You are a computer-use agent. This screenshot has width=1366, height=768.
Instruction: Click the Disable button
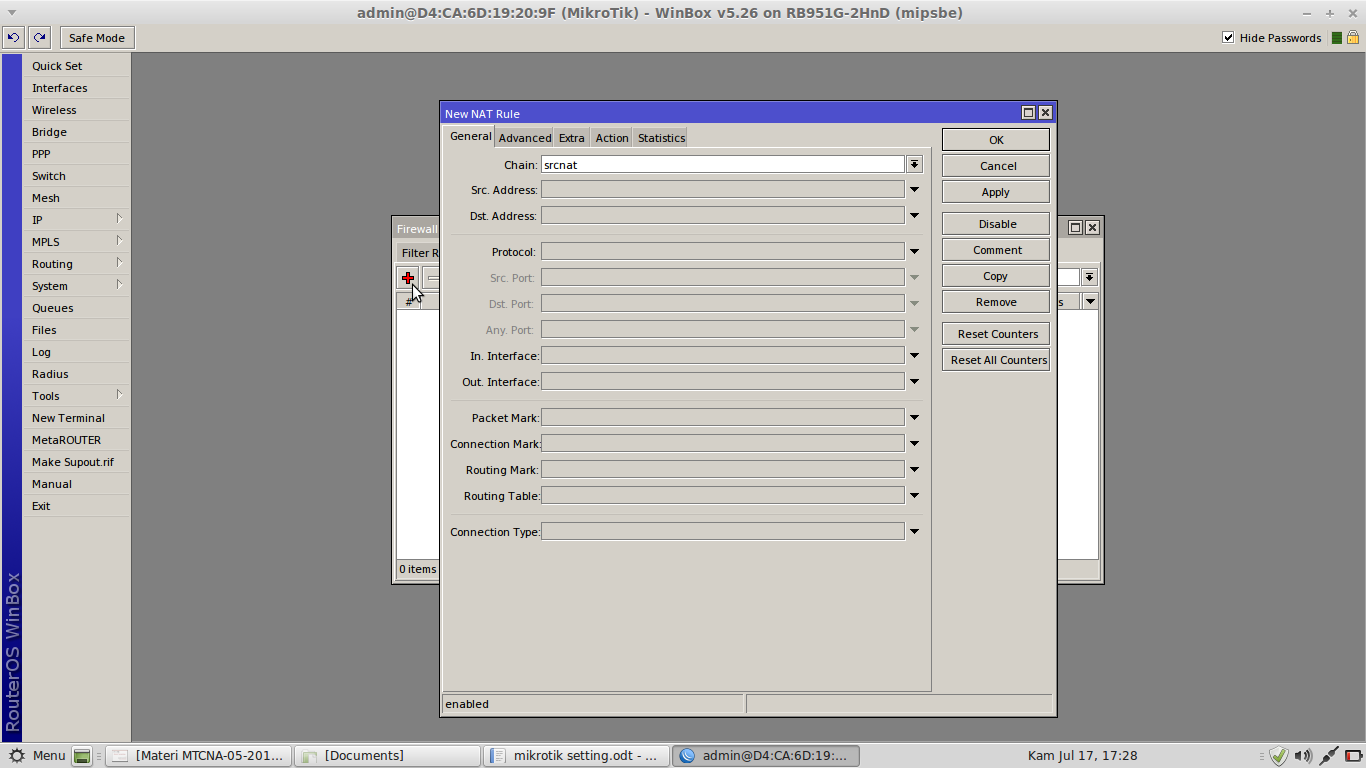[x=996, y=224]
